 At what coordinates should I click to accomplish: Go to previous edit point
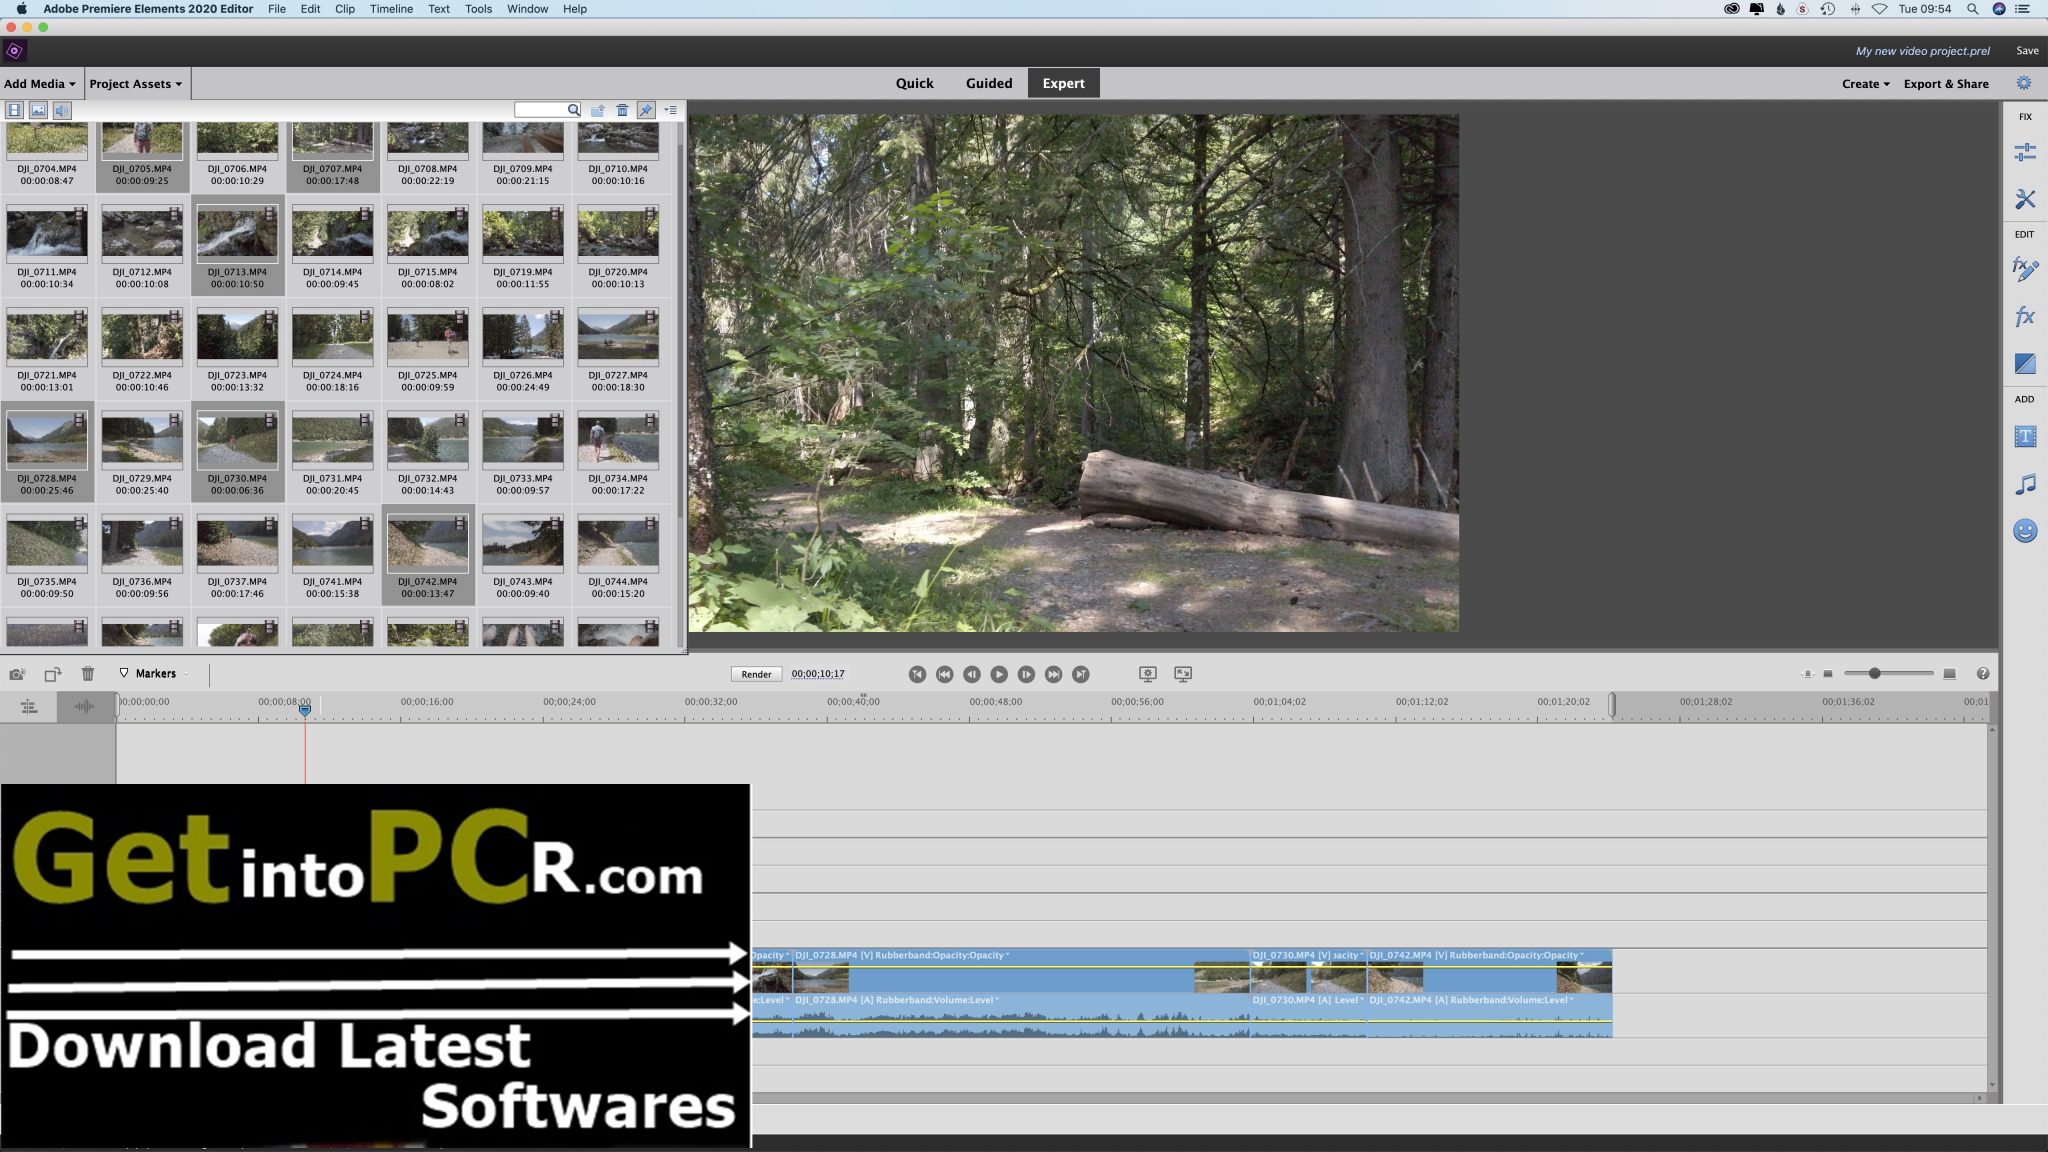click(917, 674)
